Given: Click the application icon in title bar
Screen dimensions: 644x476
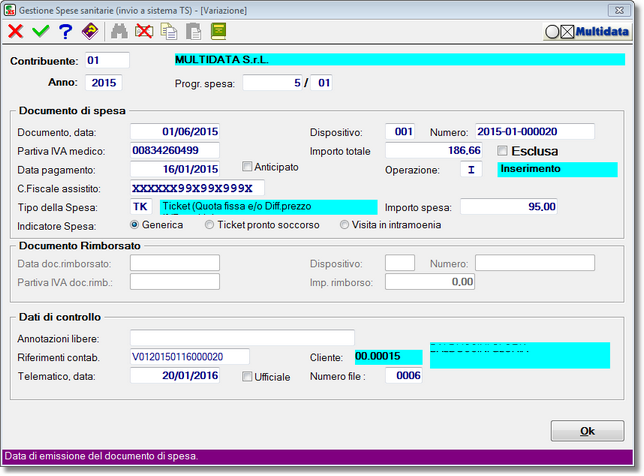Looking at the screenshot, I should [x=10, y=10].
